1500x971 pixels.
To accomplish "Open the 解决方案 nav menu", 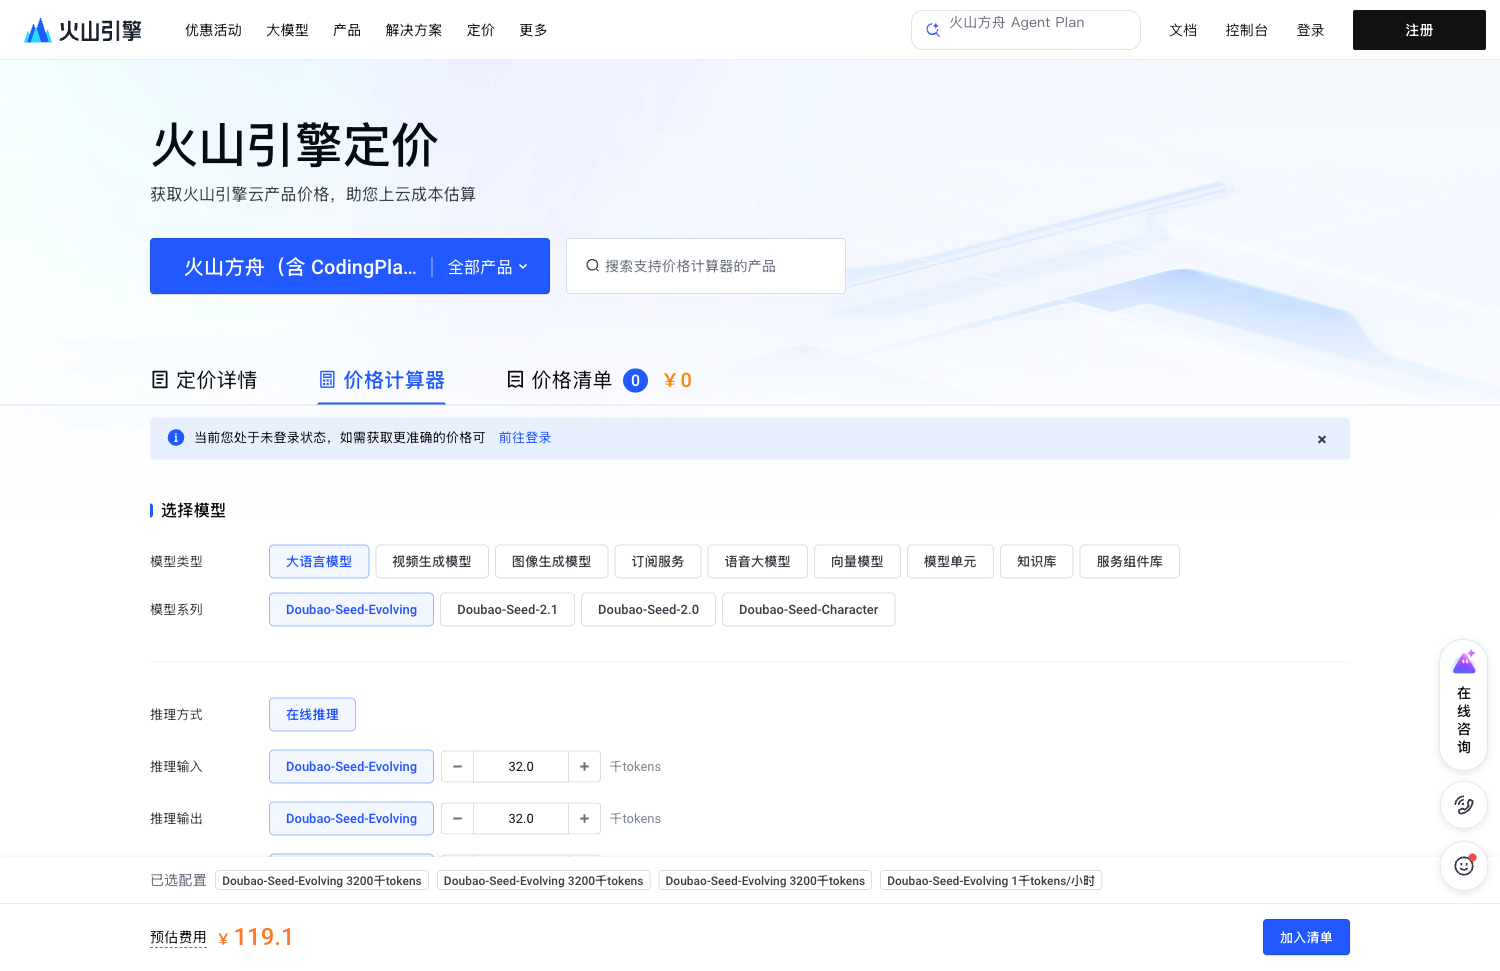I will click(414, 30).
